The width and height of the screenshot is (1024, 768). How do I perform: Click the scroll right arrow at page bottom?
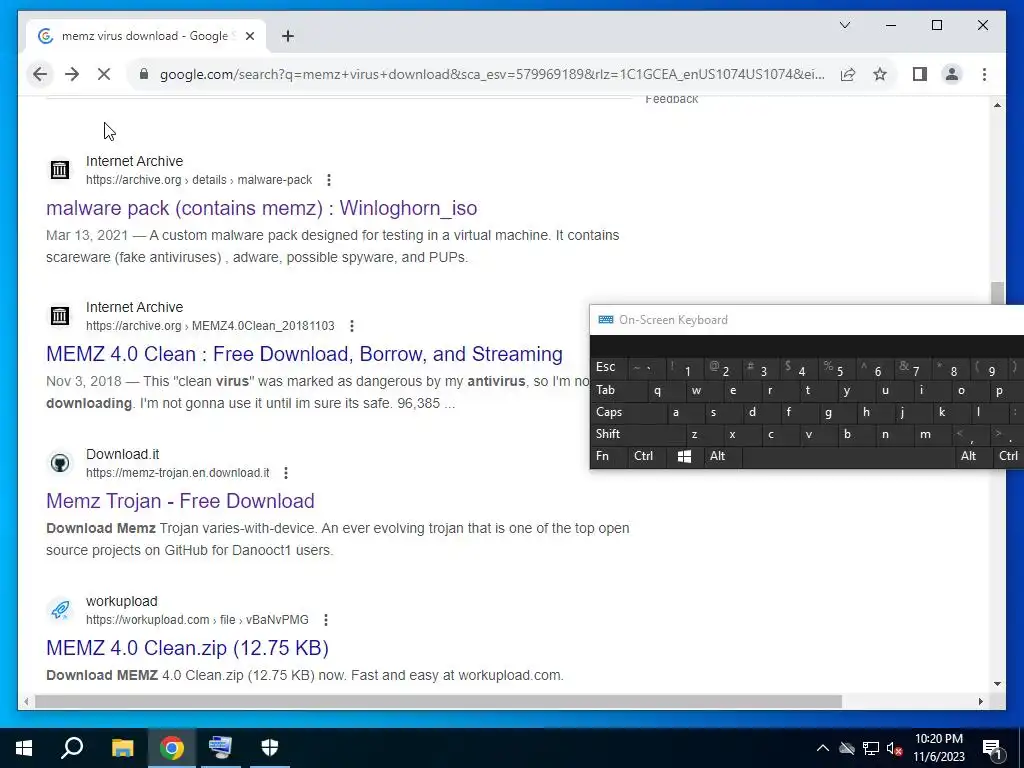[980, 701]
